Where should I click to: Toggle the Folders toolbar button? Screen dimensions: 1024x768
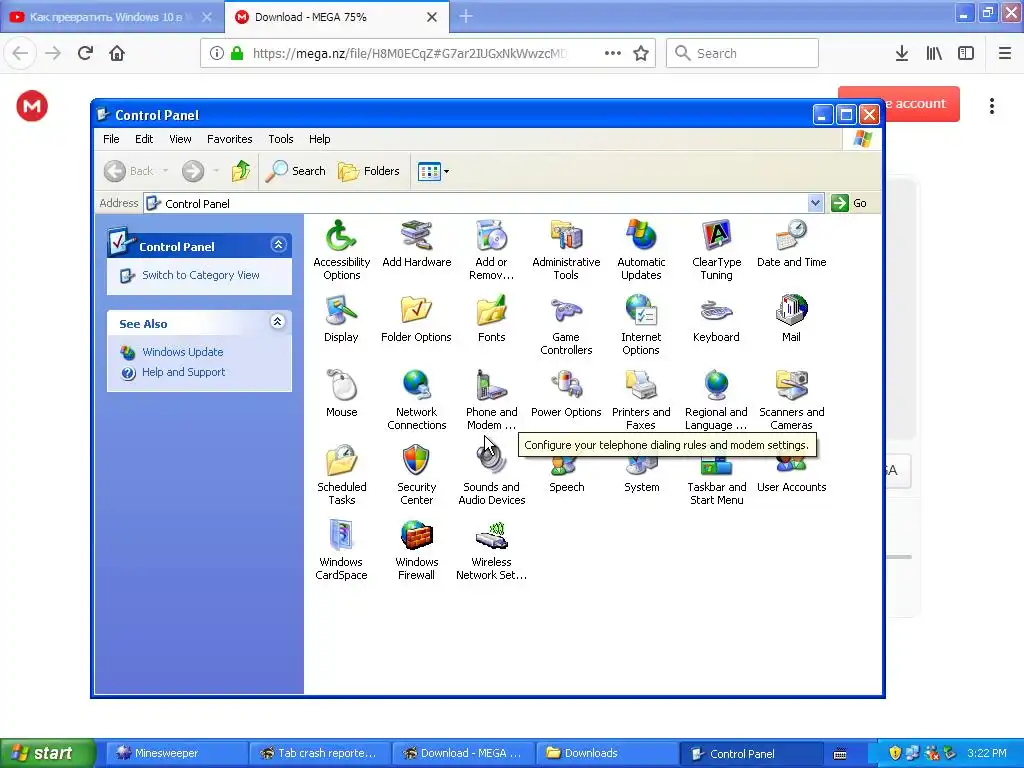coord(369,171)
